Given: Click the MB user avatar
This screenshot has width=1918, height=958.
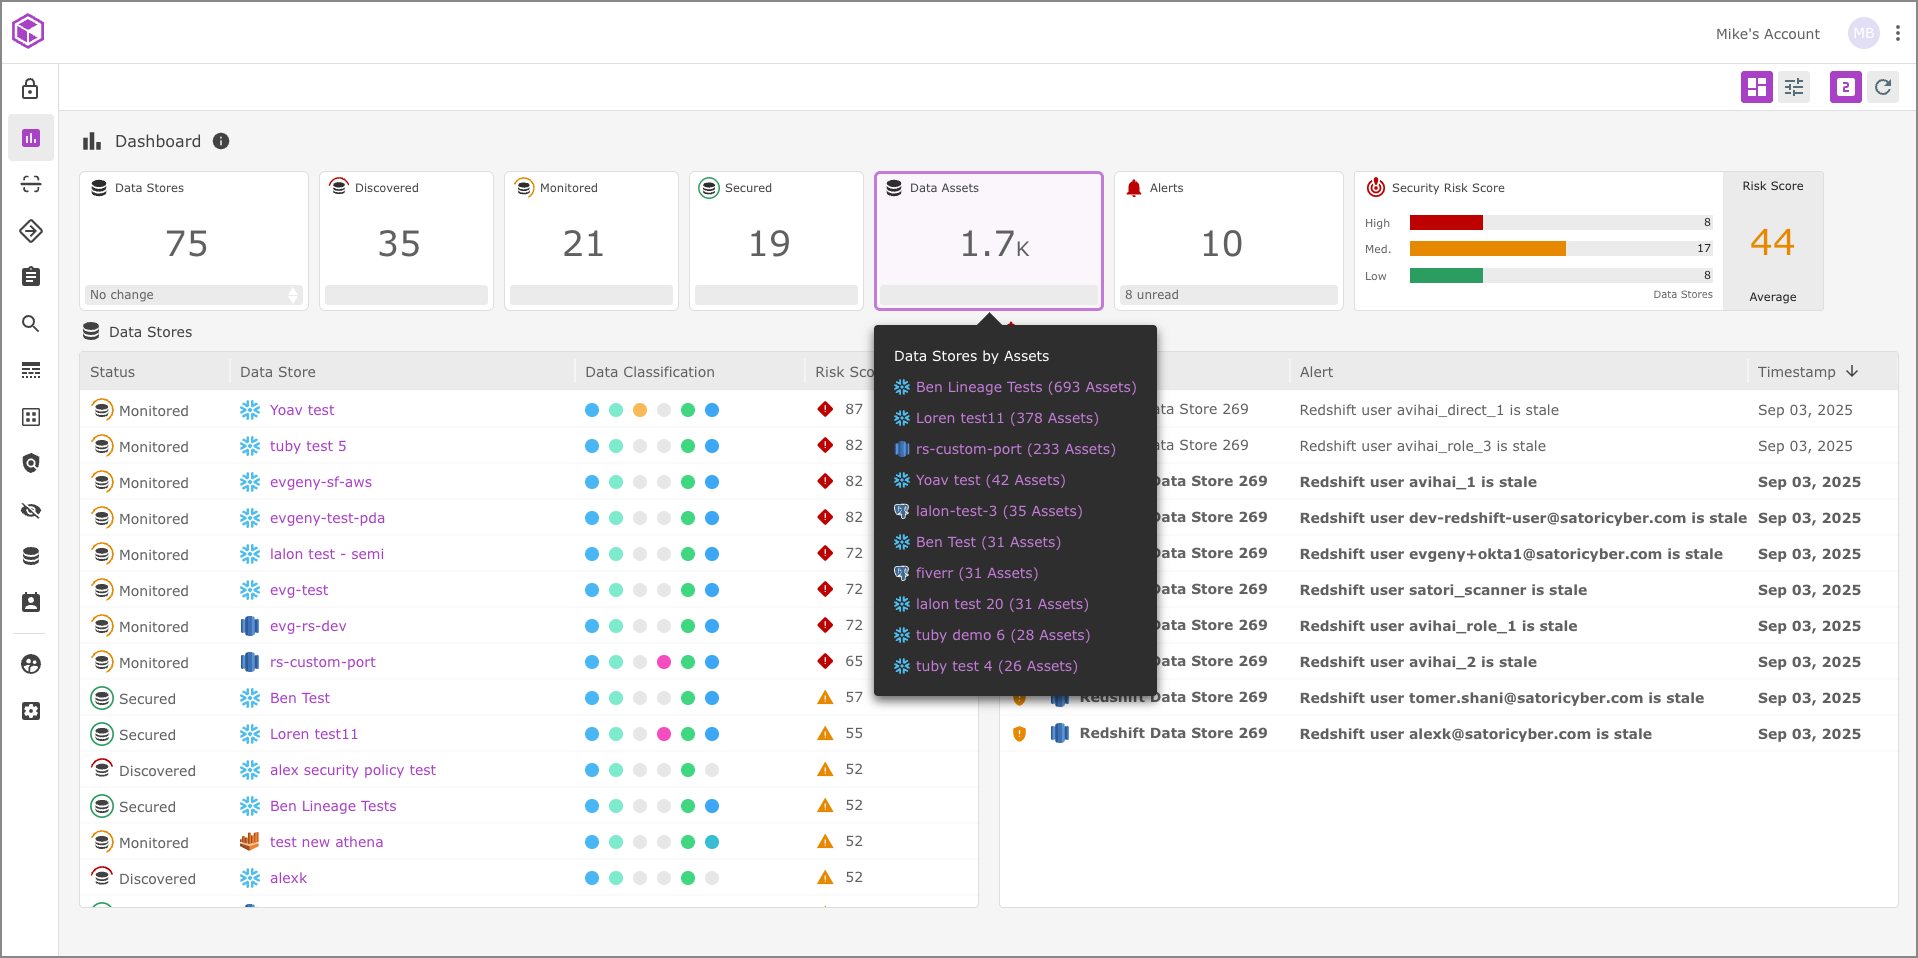Looking at the screenshot, I should [x=1863, y=33].
